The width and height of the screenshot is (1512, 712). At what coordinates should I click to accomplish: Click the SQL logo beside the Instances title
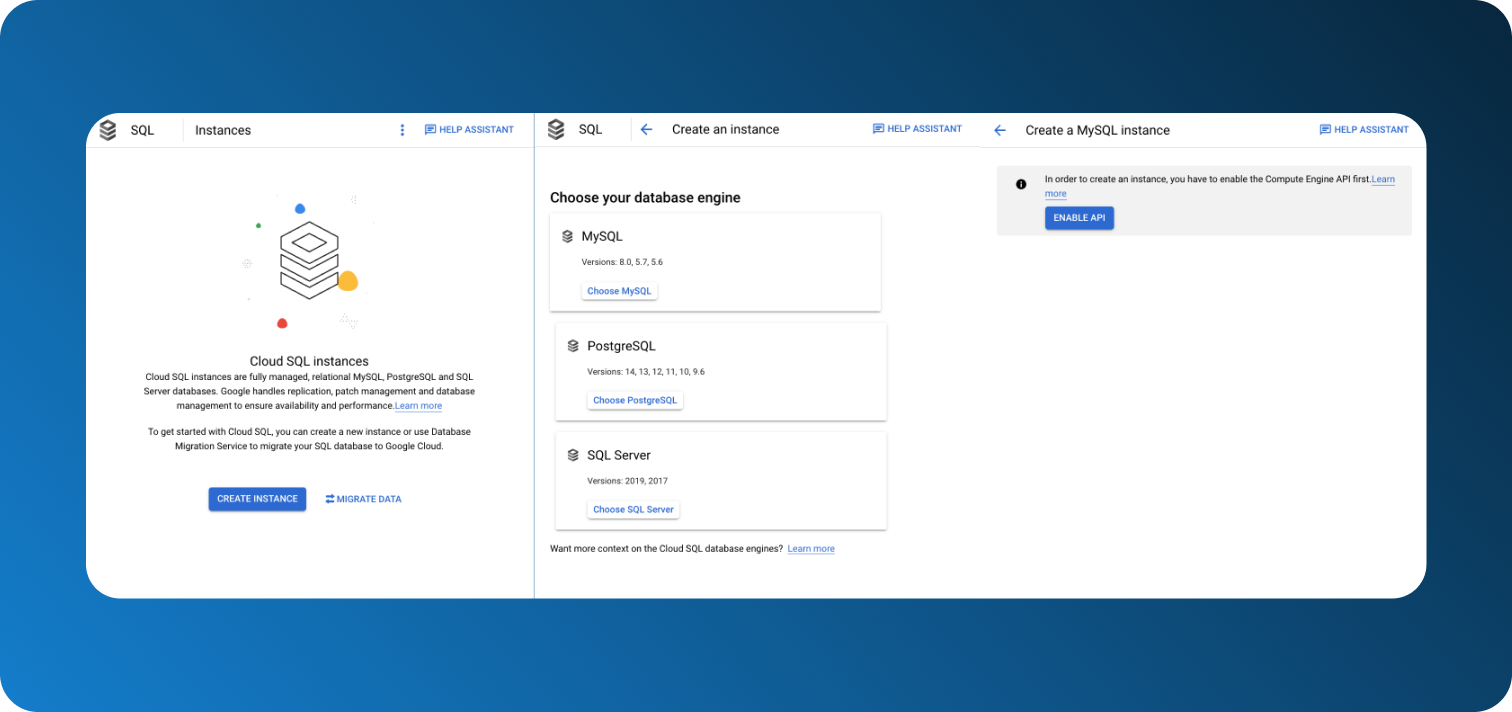[108, 130]
